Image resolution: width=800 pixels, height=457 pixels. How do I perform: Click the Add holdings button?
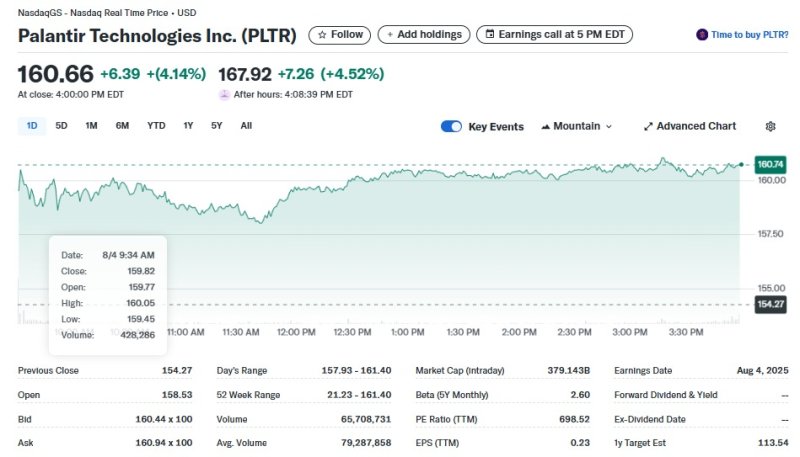tap(423, 34)
